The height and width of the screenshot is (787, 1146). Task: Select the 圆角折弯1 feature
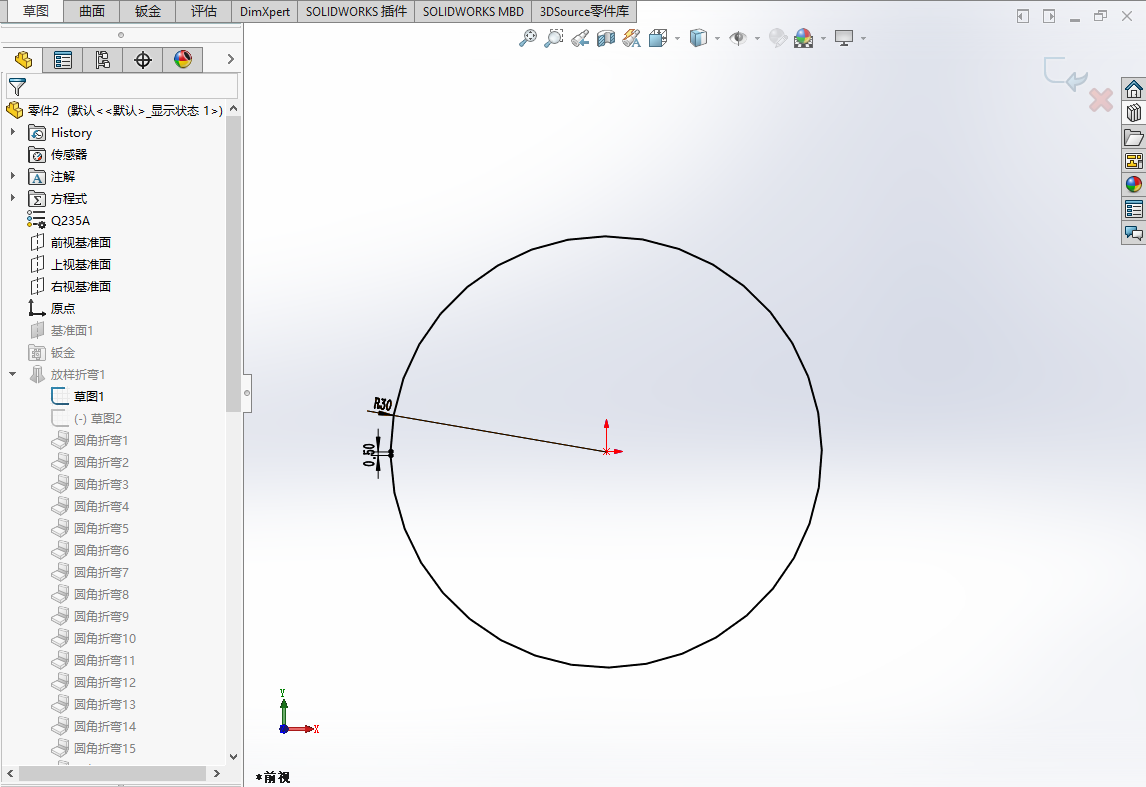click(x=90, y=441)
